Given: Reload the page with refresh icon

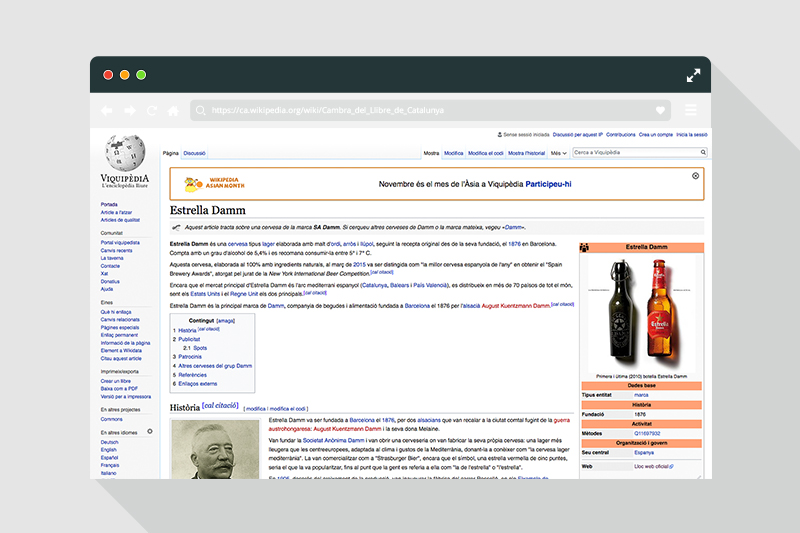Looking at the screenshot, I should 152,111.
